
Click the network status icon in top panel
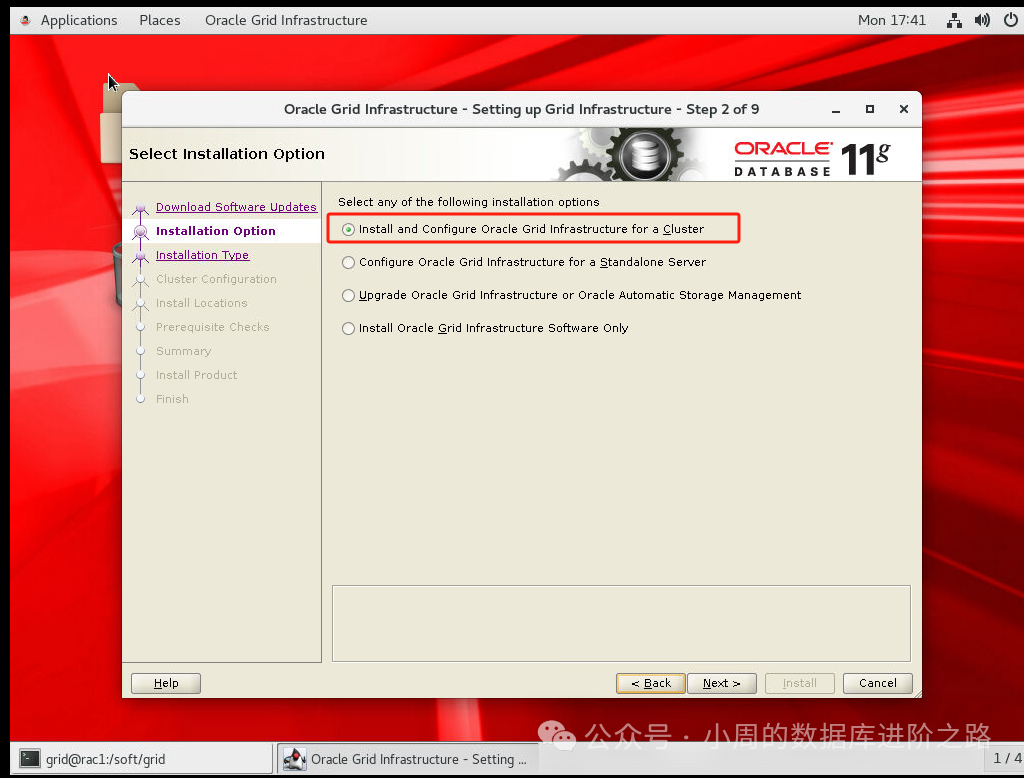pos(954,20)
